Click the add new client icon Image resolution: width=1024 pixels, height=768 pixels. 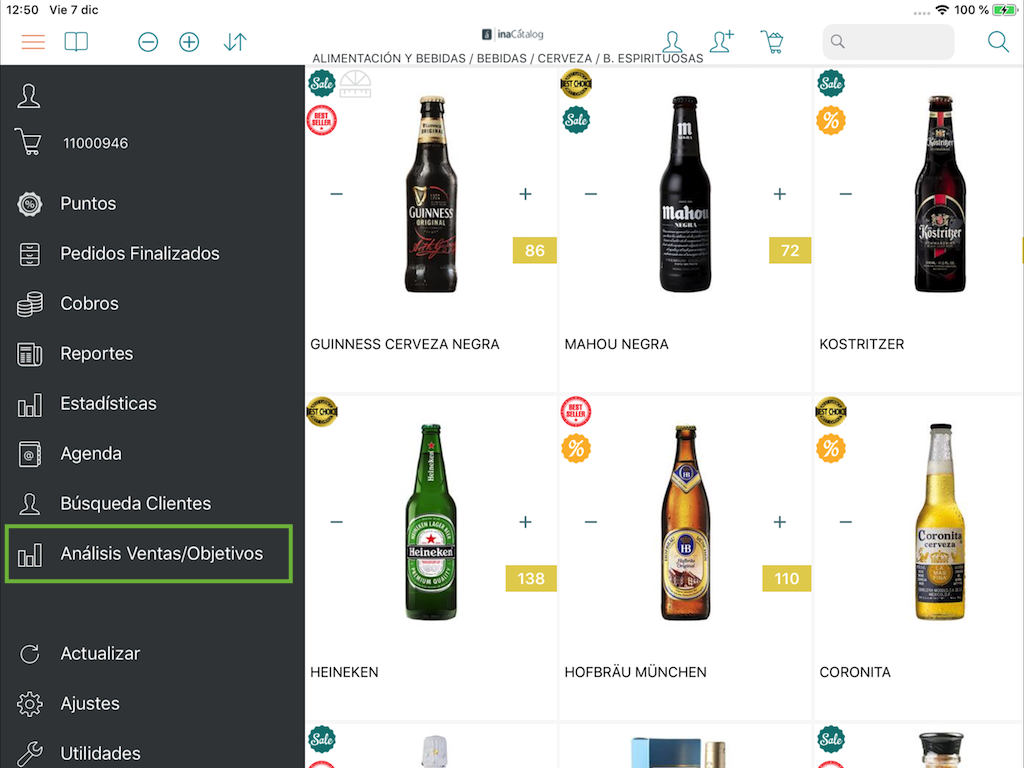(722, 41)
